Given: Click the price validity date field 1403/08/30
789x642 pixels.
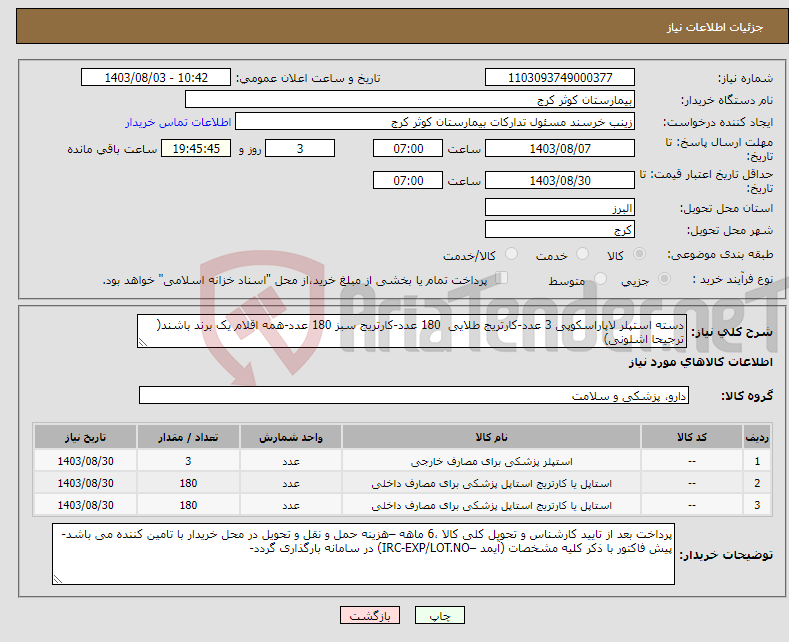Looking at the screenshot, I should tap(560, 180).
